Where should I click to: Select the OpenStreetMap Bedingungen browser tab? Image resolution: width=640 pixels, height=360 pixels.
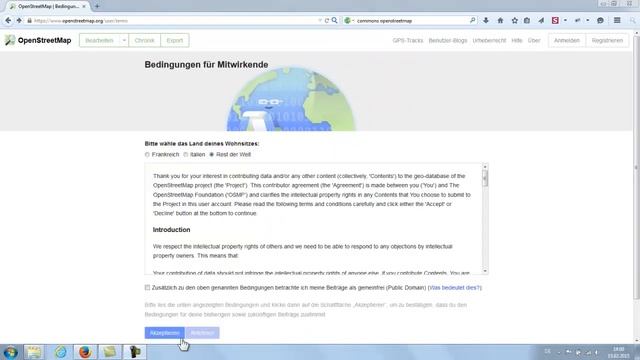click(x=47, y=6)
